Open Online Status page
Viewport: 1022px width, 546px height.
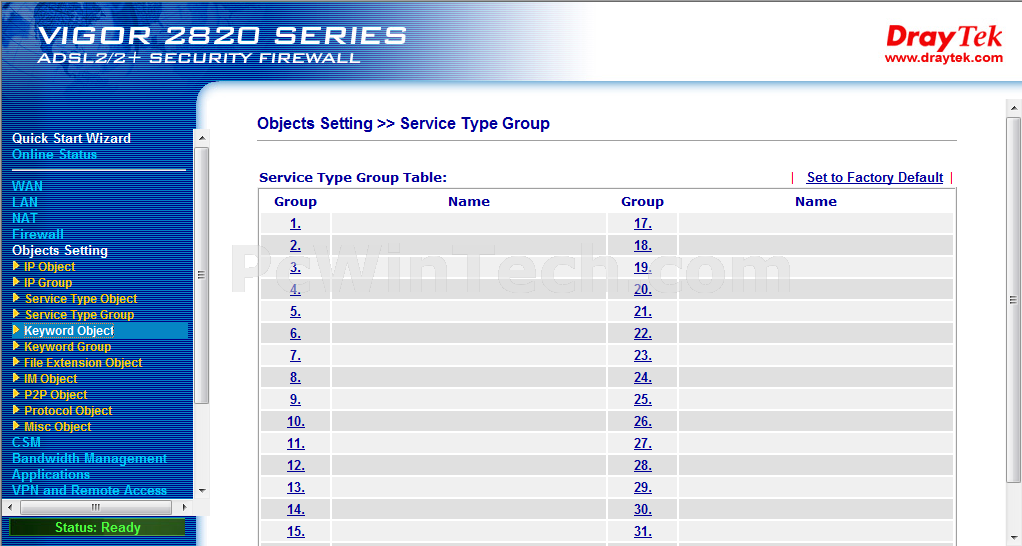(54, 154)
